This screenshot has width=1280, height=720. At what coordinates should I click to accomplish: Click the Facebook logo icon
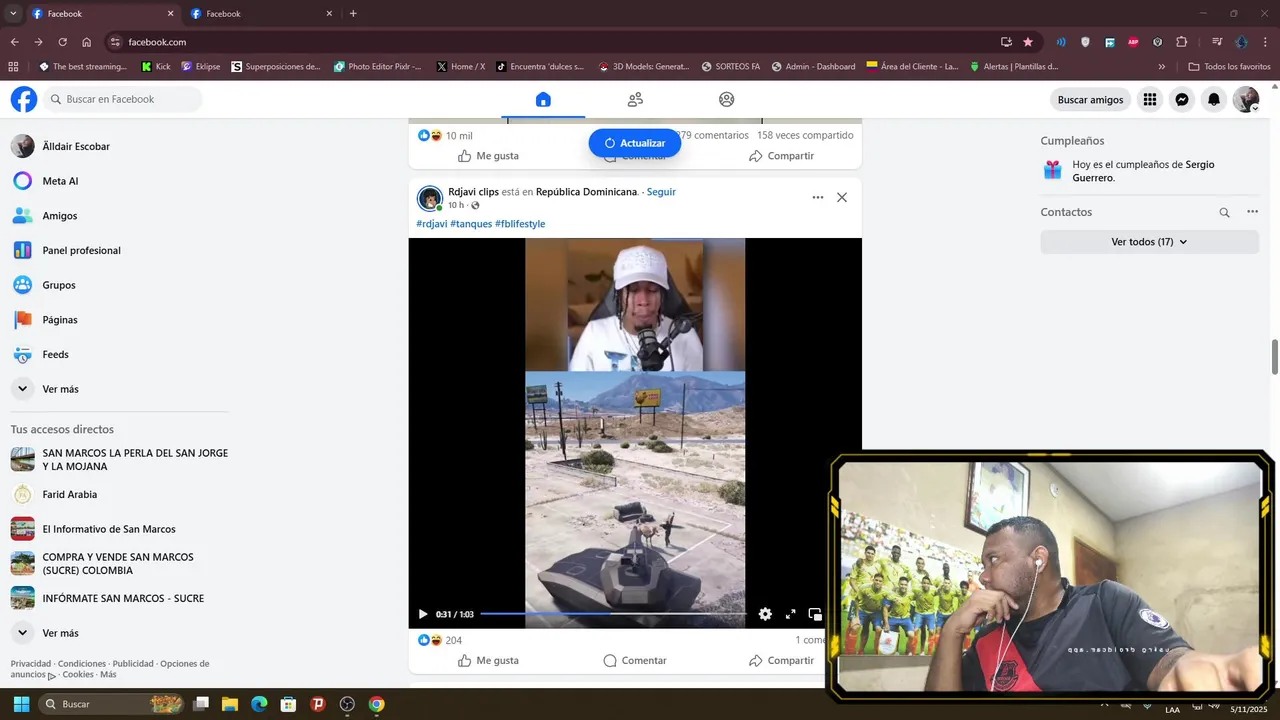24,99
